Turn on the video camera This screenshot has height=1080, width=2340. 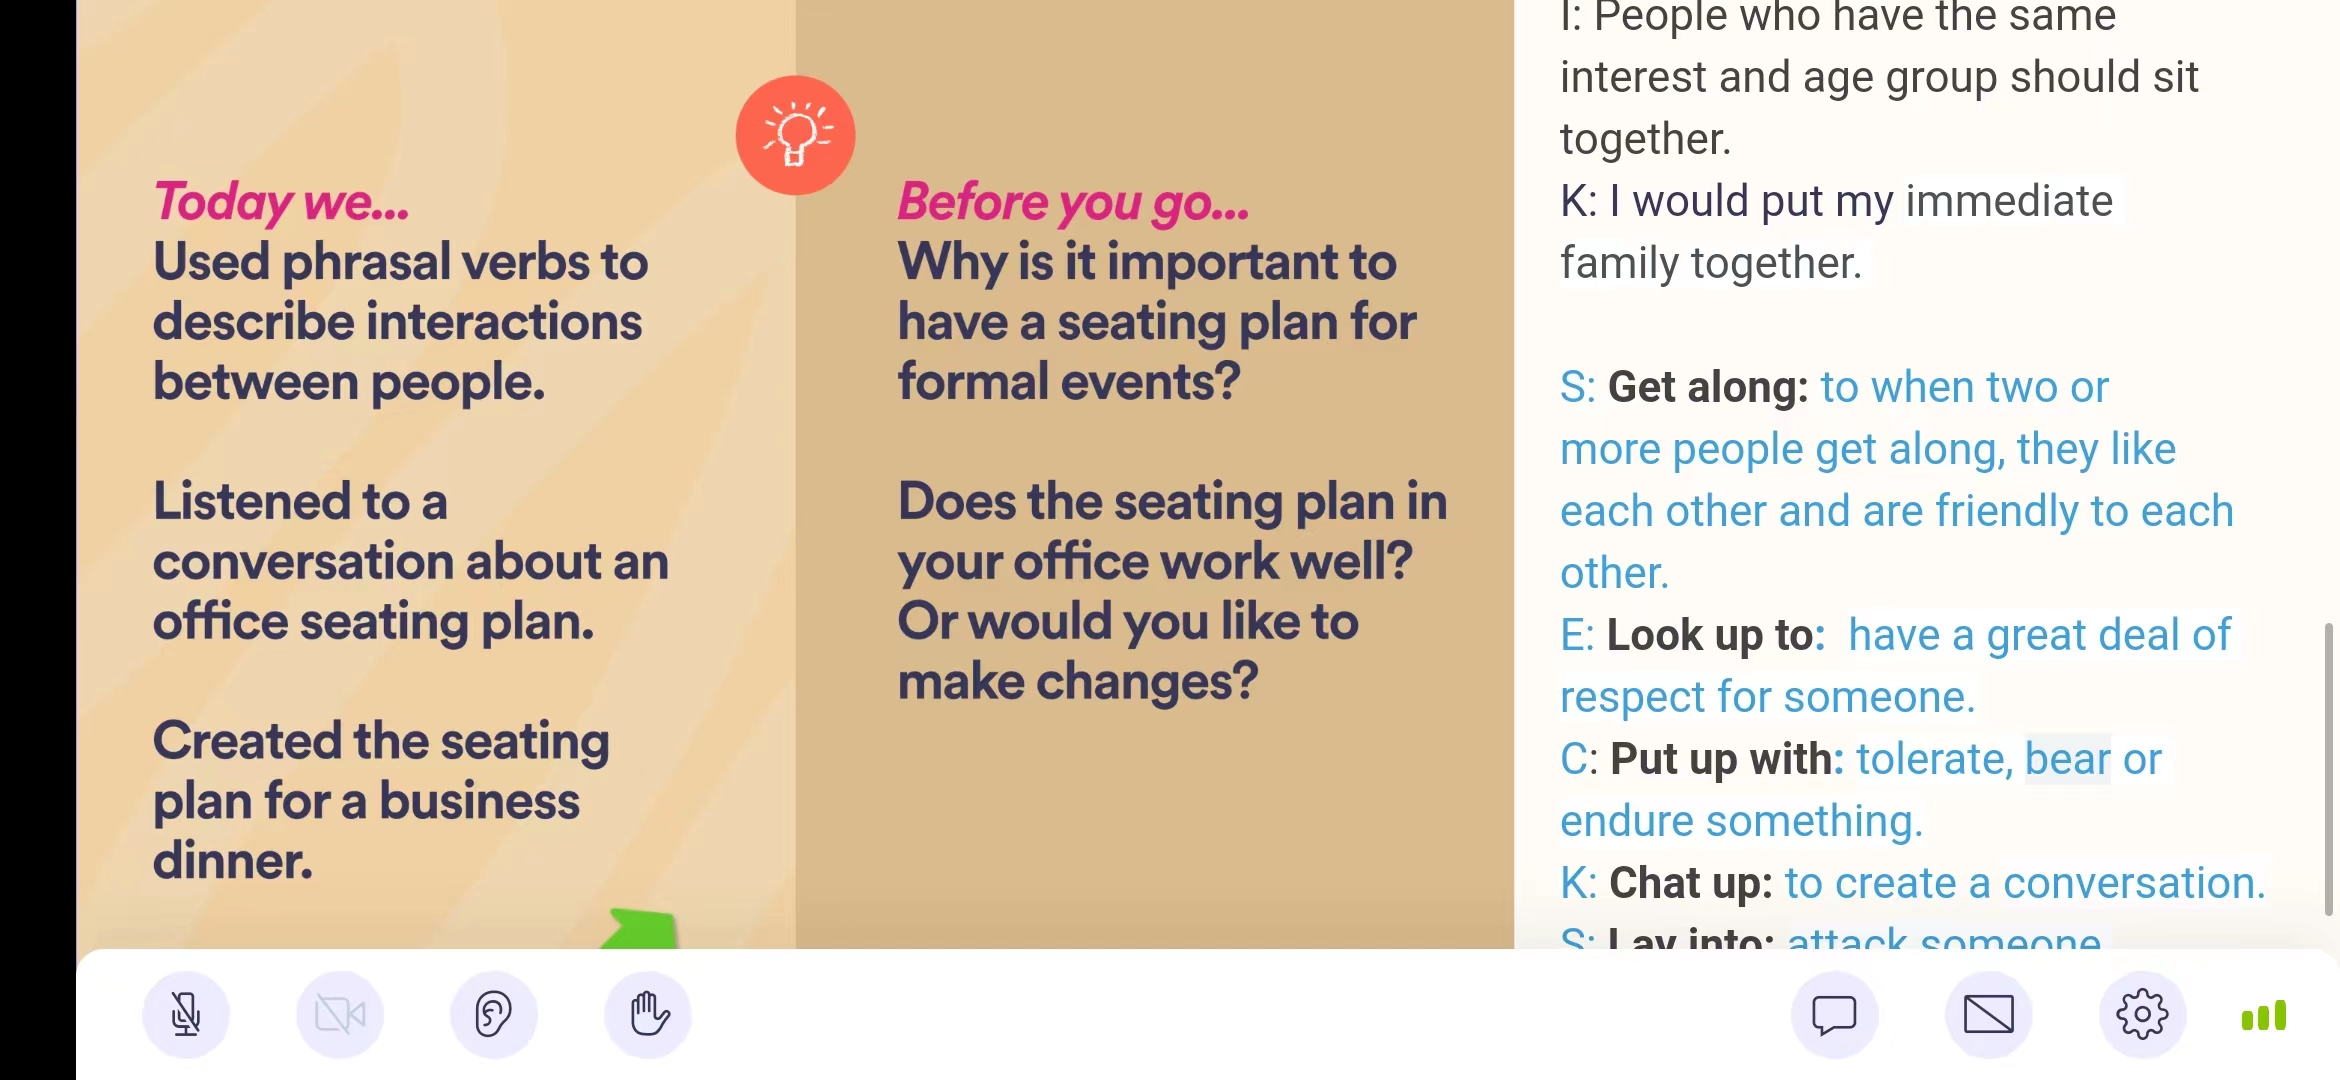340,1015
